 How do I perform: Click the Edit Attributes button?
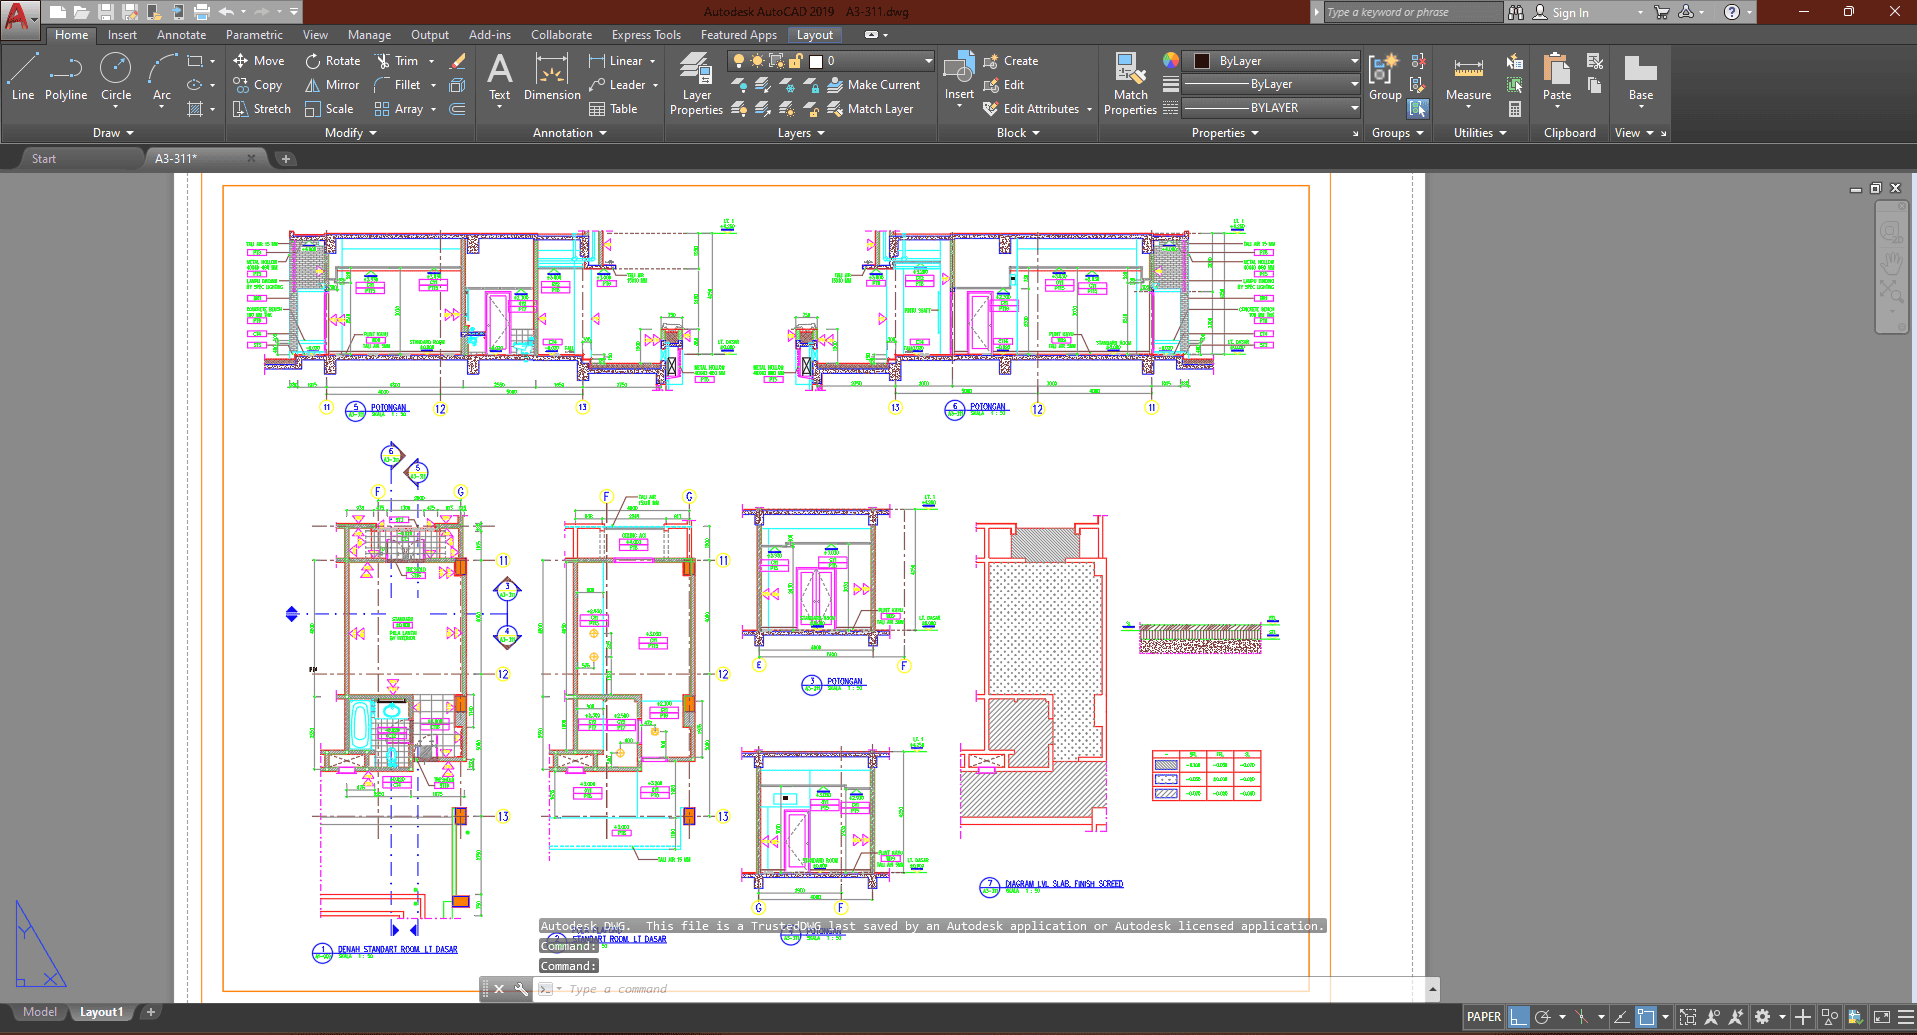pyautogui.click(x=1031, y=109)
